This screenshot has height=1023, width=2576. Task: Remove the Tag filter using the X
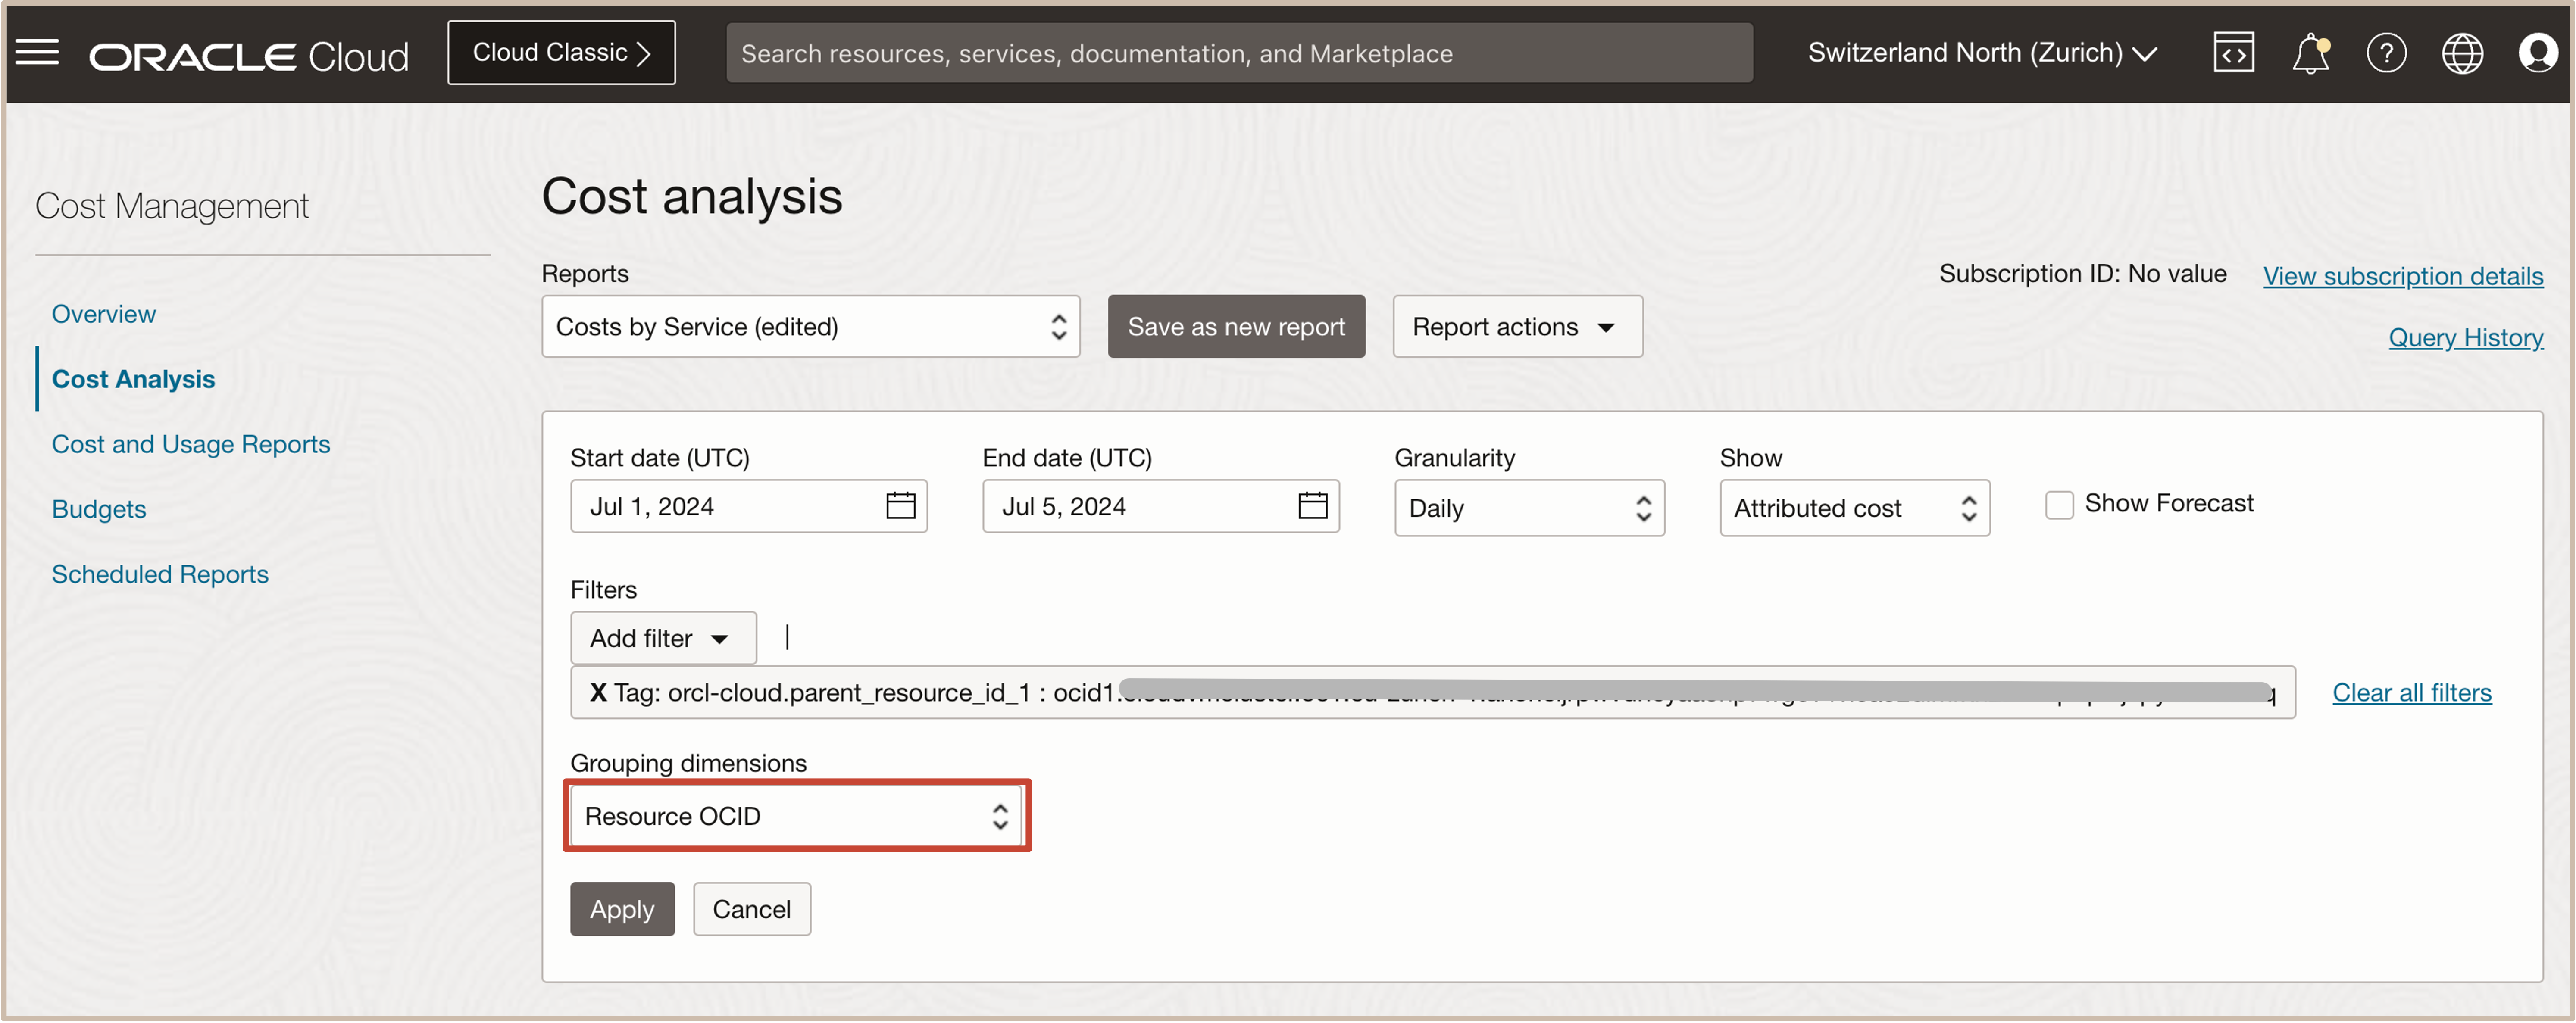pyautogui.click(x=597, y=692)
